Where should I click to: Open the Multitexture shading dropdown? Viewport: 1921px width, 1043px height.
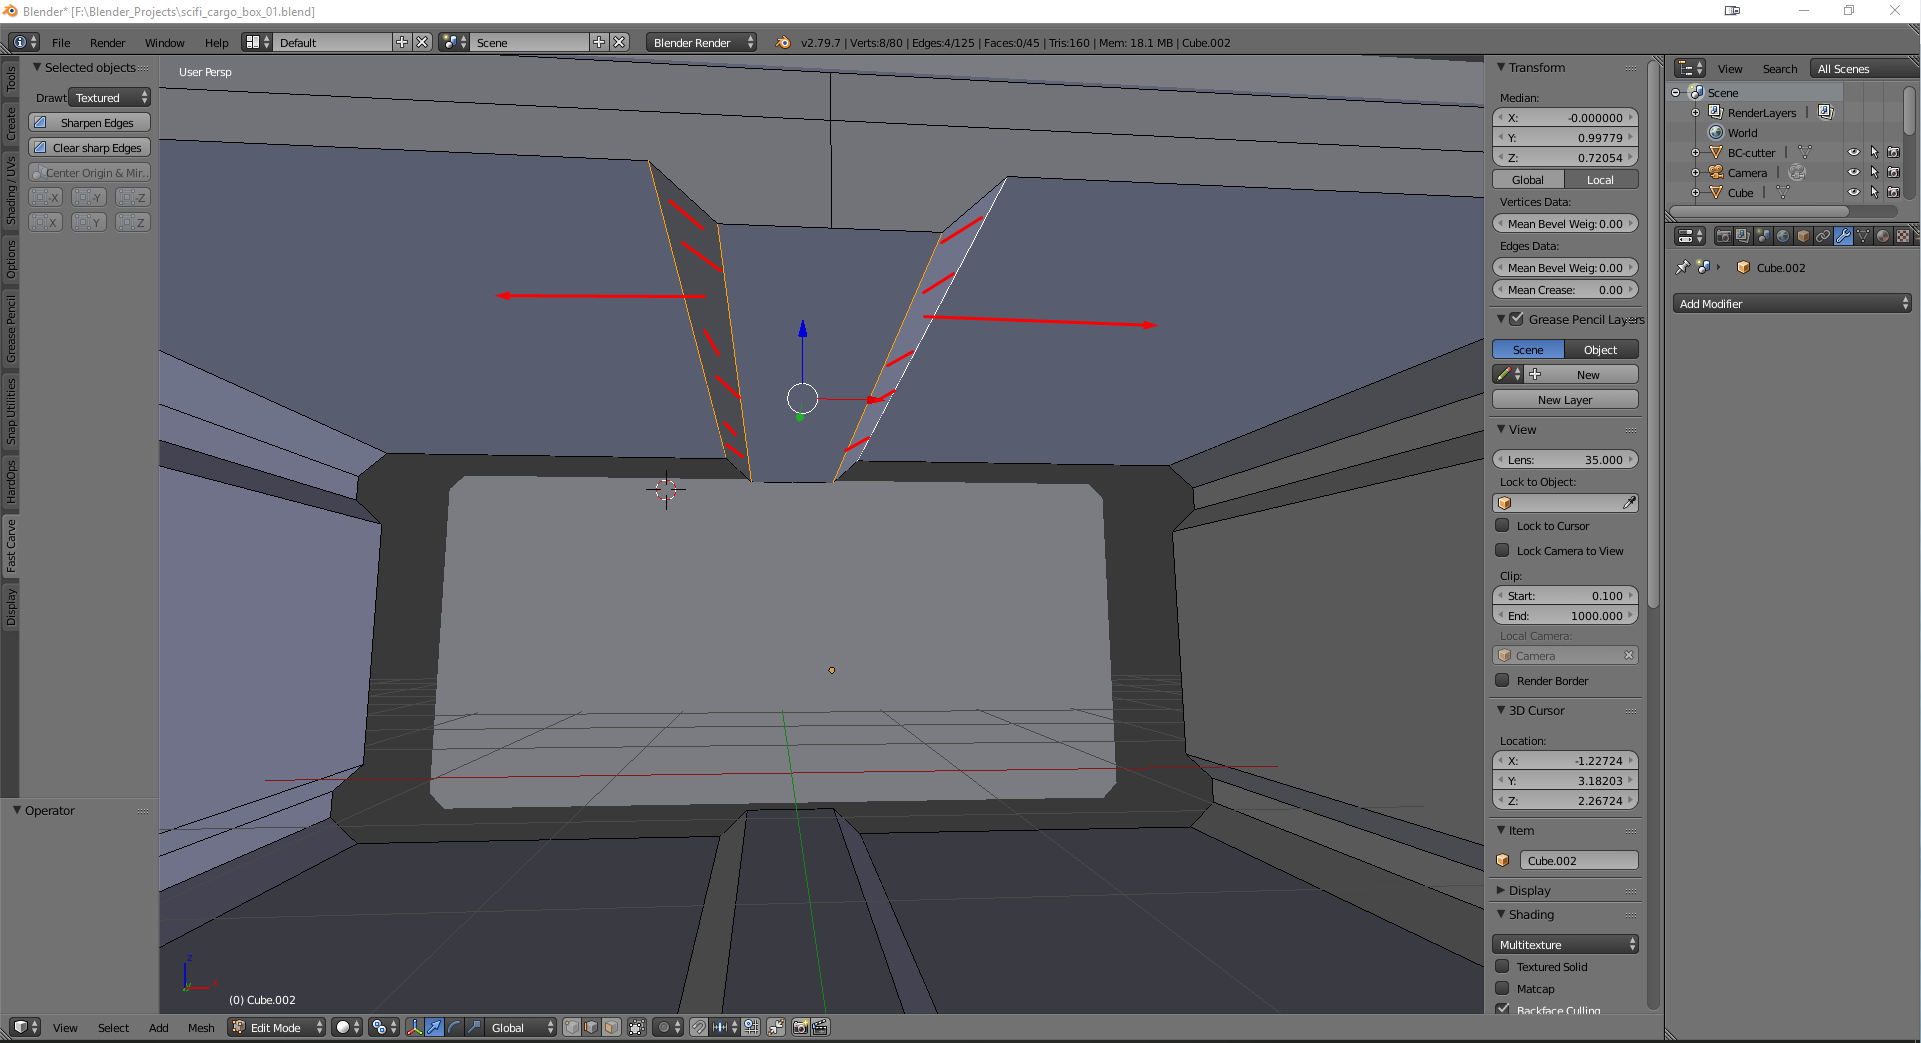1565,944
